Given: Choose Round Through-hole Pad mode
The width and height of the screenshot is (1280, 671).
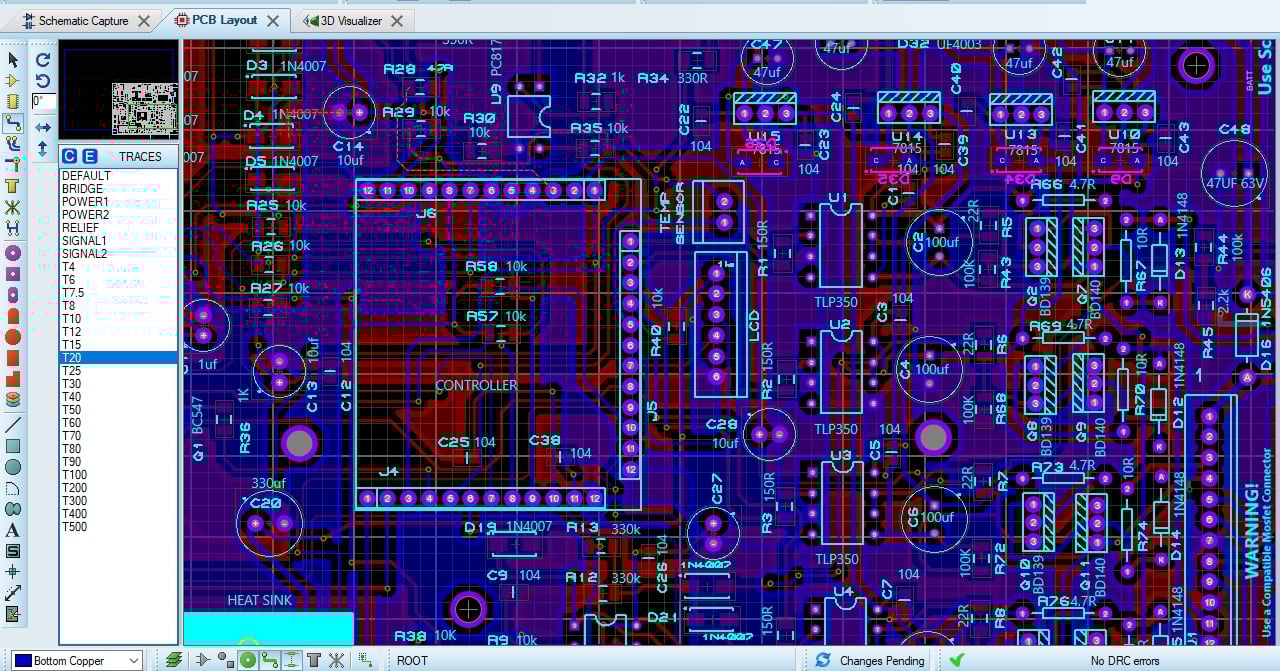Looking at the screenshot, I should click(x=13, y=253).
